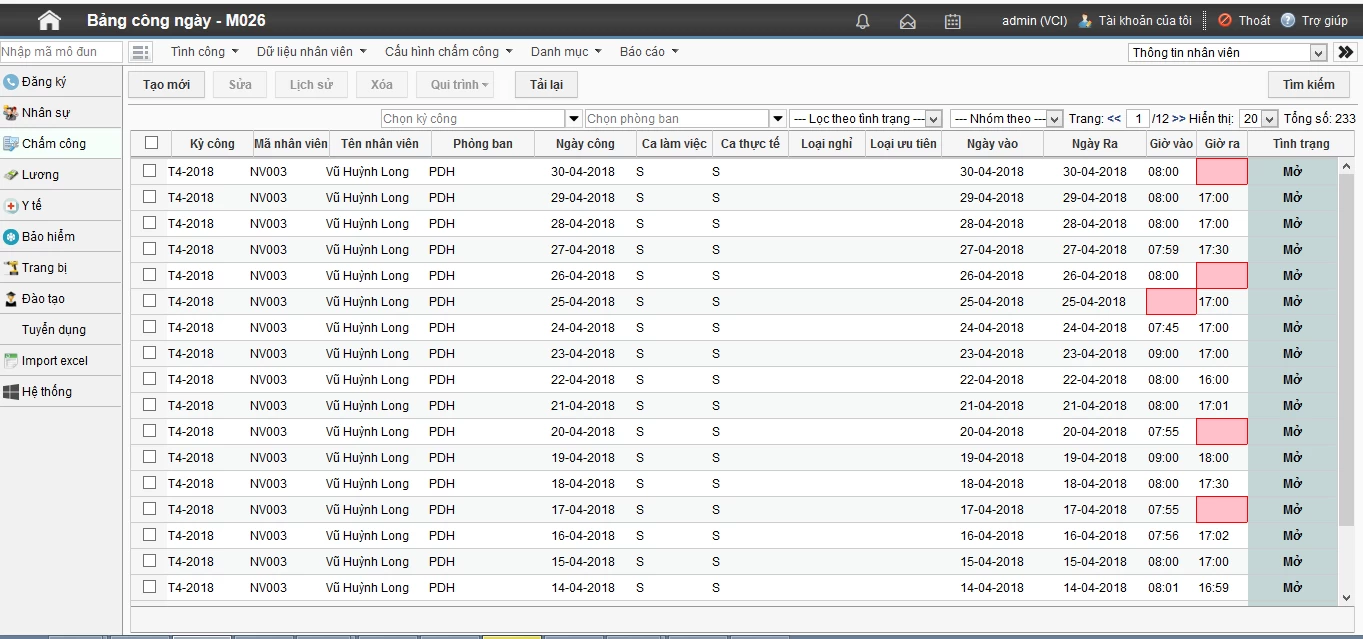Viewport: 1363px width, 639px height.
Task: Open the mail inbox icon
Action: 908,21
